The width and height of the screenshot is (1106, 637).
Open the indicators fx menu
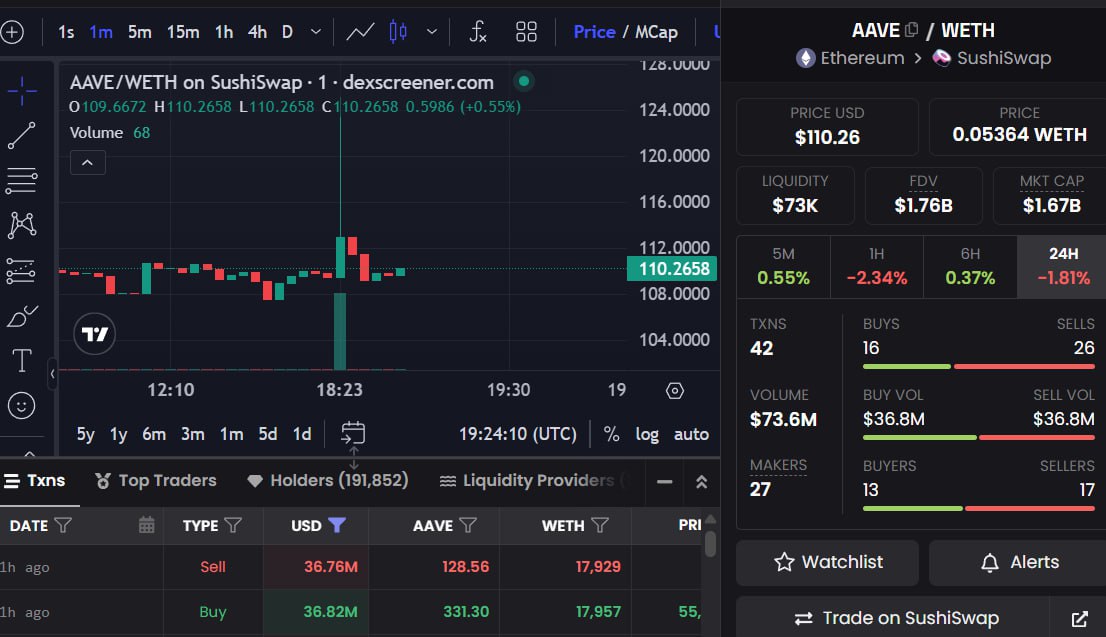(x=478, y=32)
